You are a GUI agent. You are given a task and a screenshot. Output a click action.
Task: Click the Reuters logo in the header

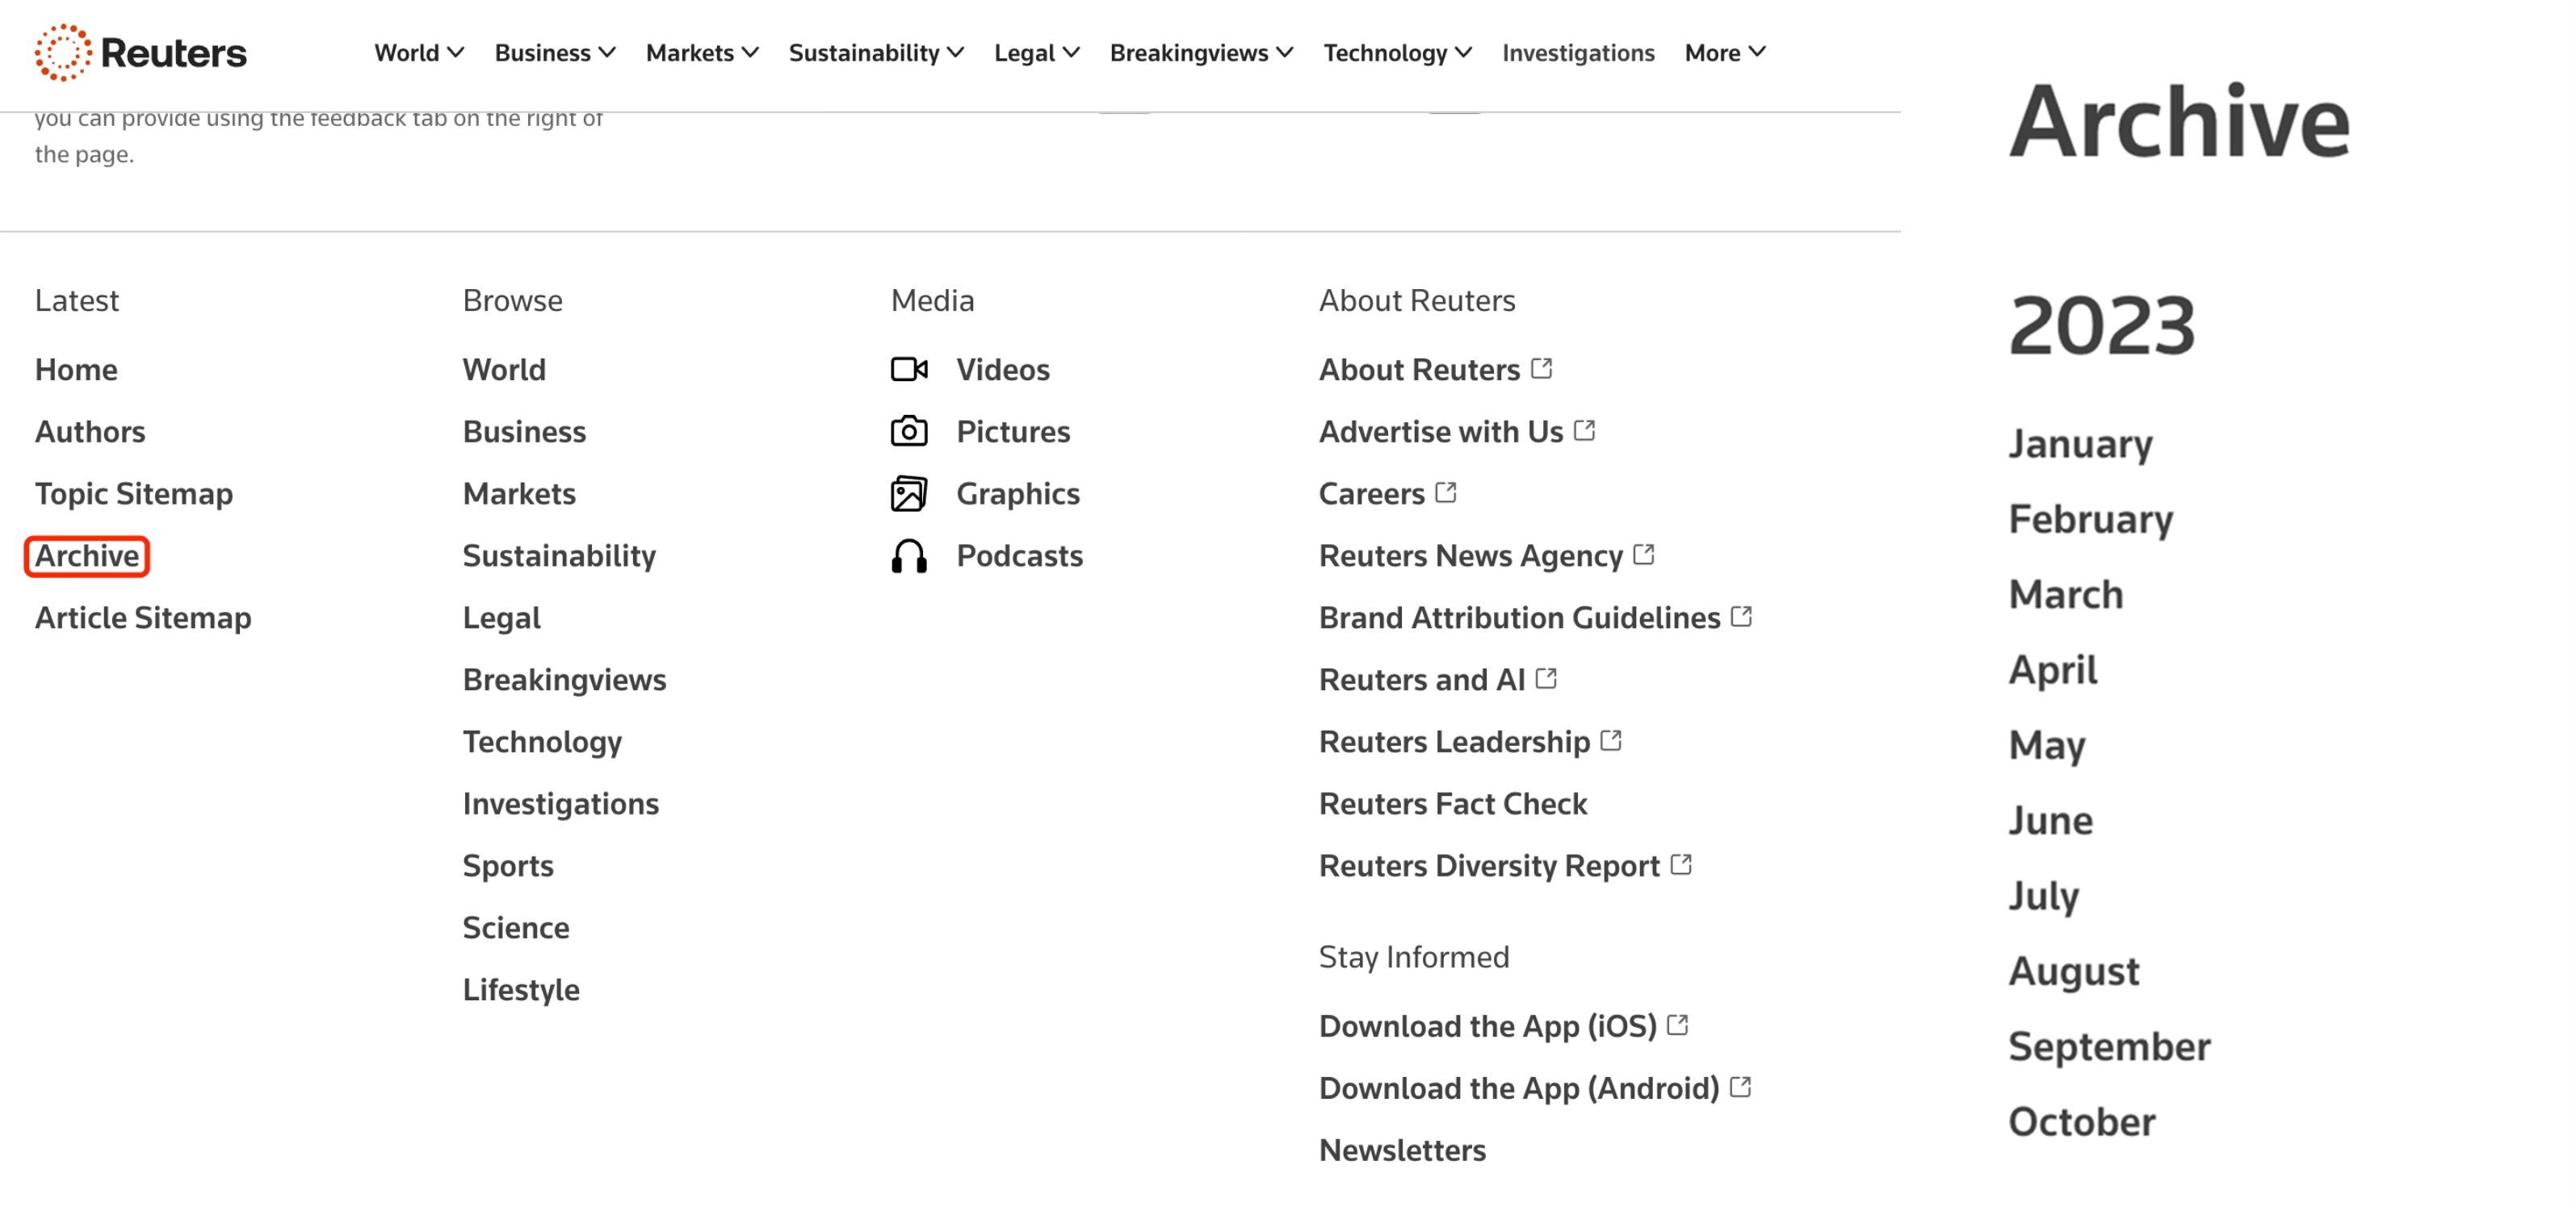tap(140, 52)
